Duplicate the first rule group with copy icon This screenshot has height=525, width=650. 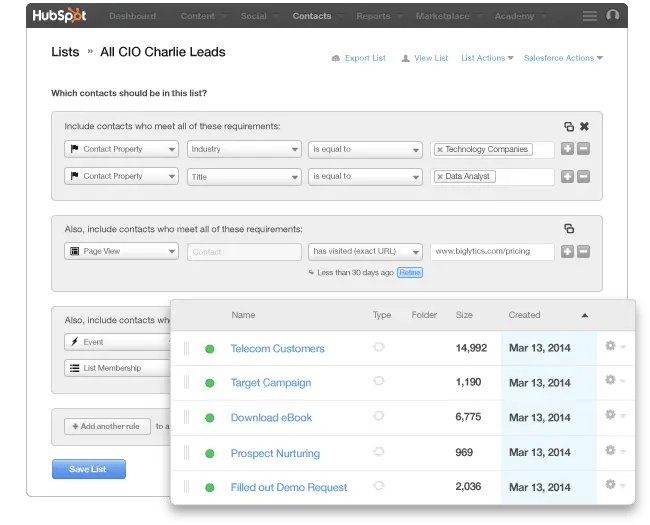pos(569,127)
